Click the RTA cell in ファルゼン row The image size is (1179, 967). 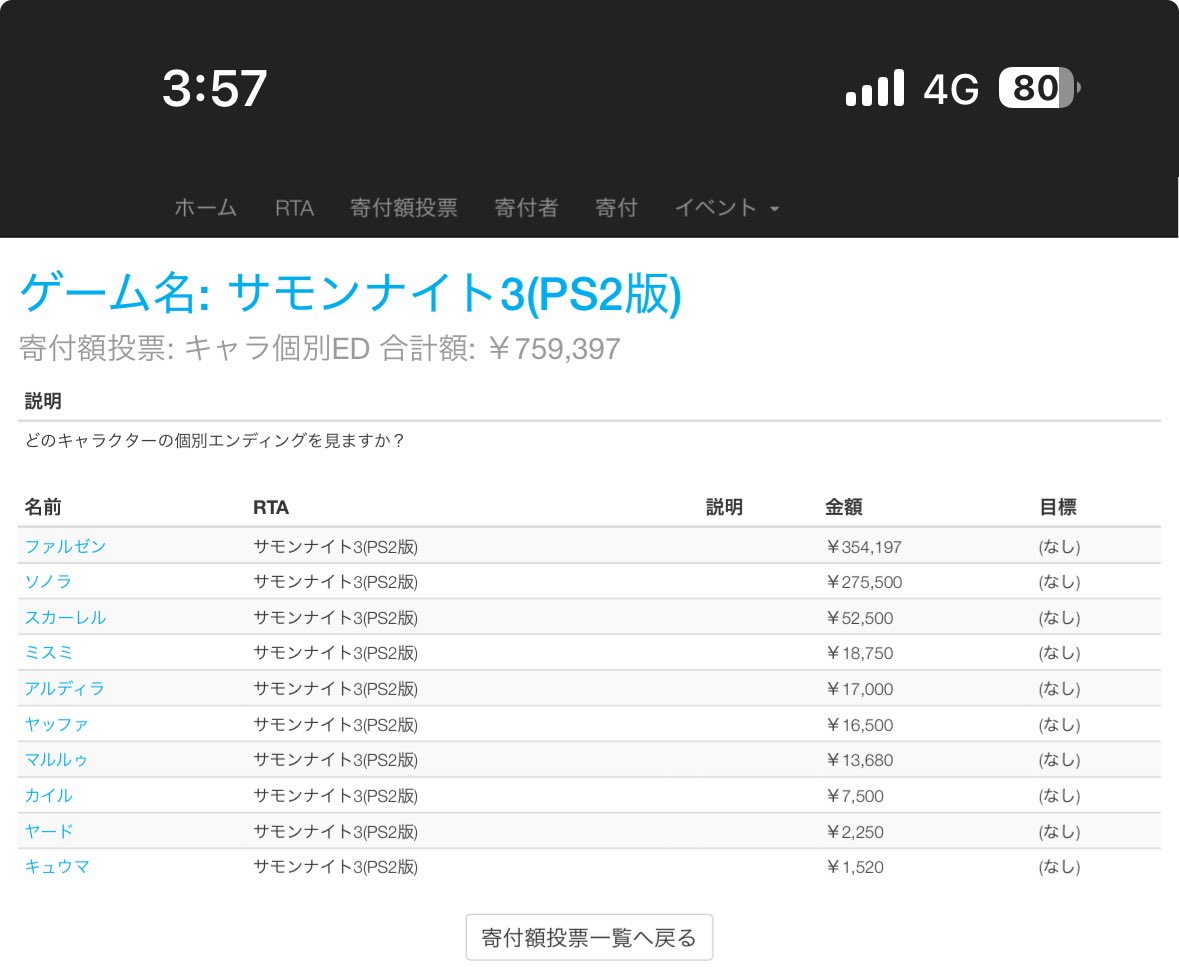coord(335,547)
